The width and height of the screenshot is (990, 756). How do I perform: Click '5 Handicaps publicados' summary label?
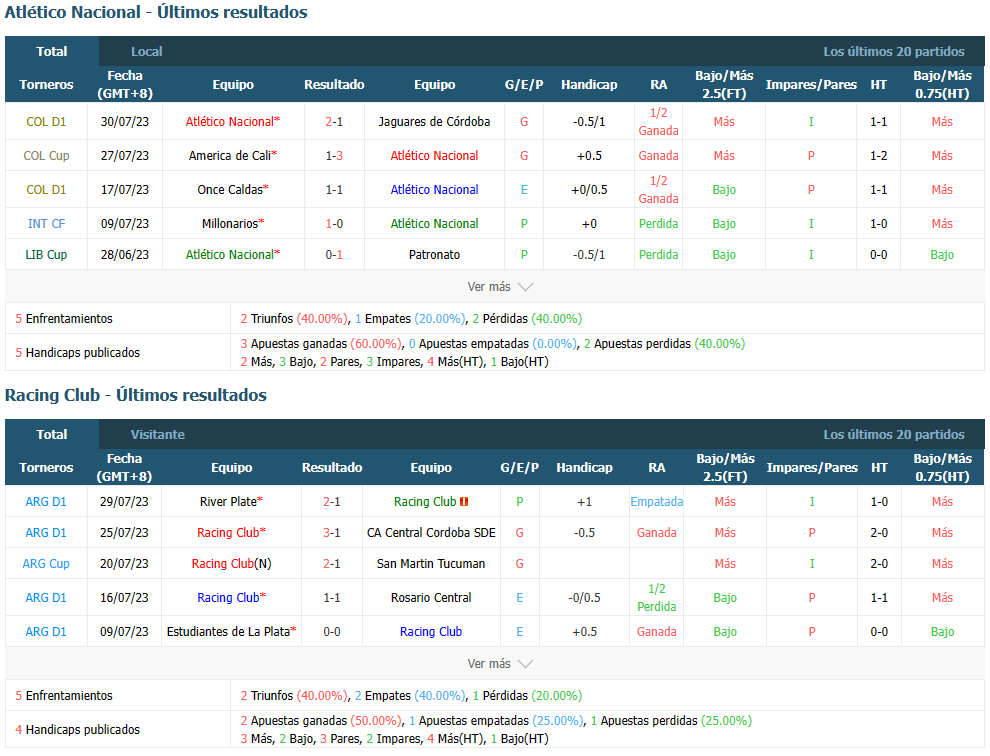(78, 353)
